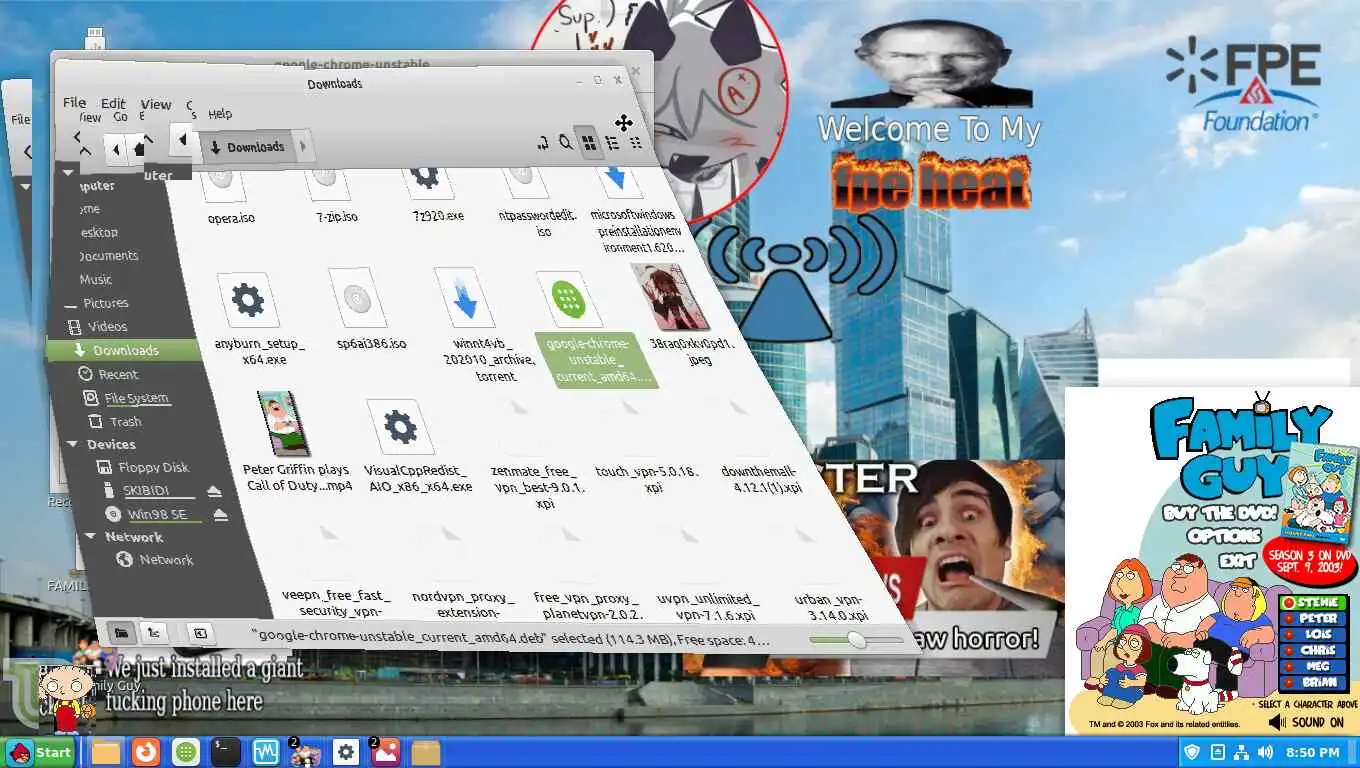Click Buy the DVD in Family Guy panel
The image size is (1360, 768).
tap(1219, 512)
